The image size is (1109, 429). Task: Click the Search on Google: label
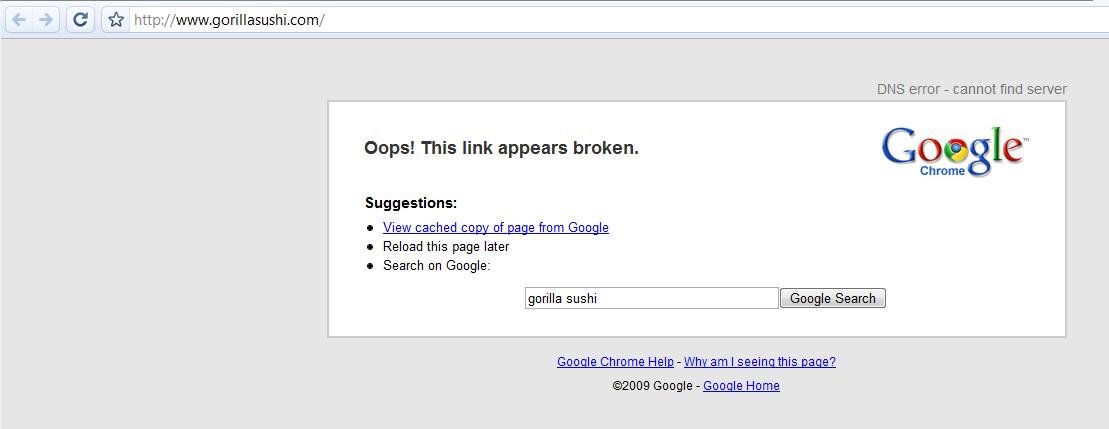click(436, 266)
